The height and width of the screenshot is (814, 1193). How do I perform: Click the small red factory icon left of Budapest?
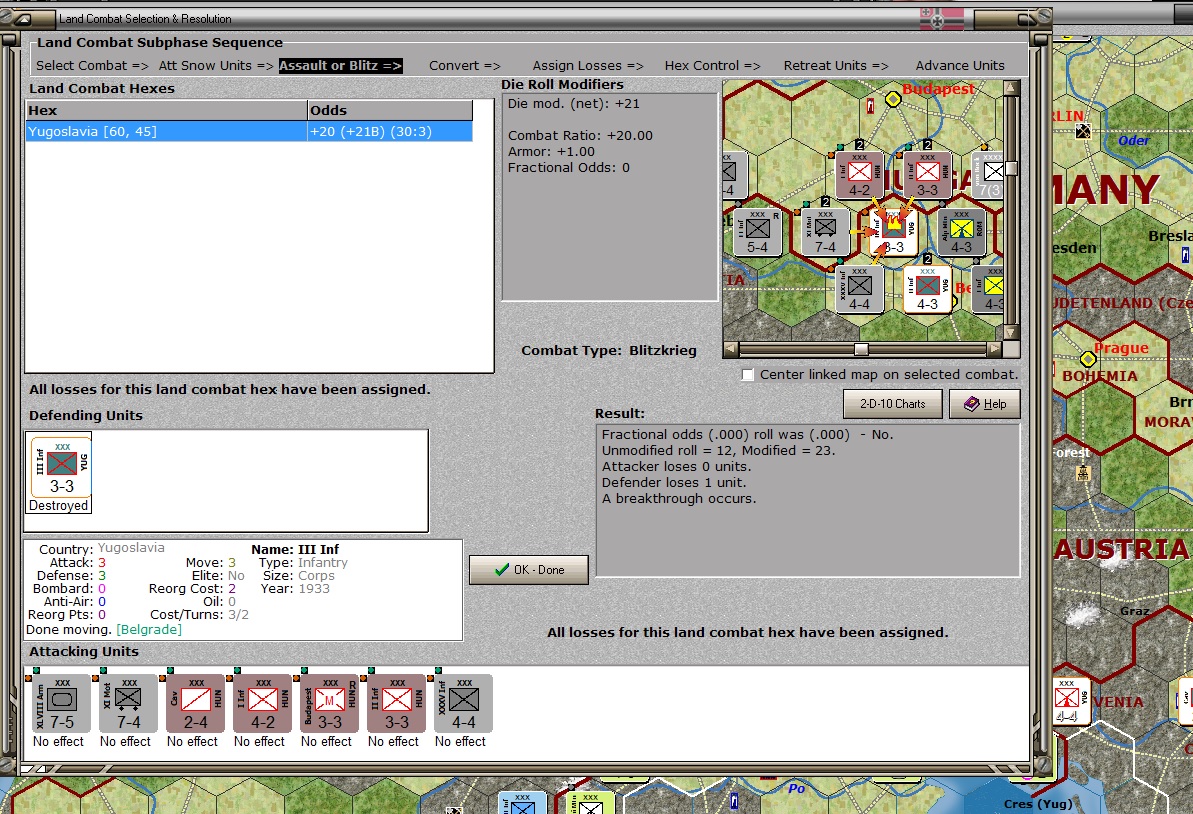(x=870, y=107)
